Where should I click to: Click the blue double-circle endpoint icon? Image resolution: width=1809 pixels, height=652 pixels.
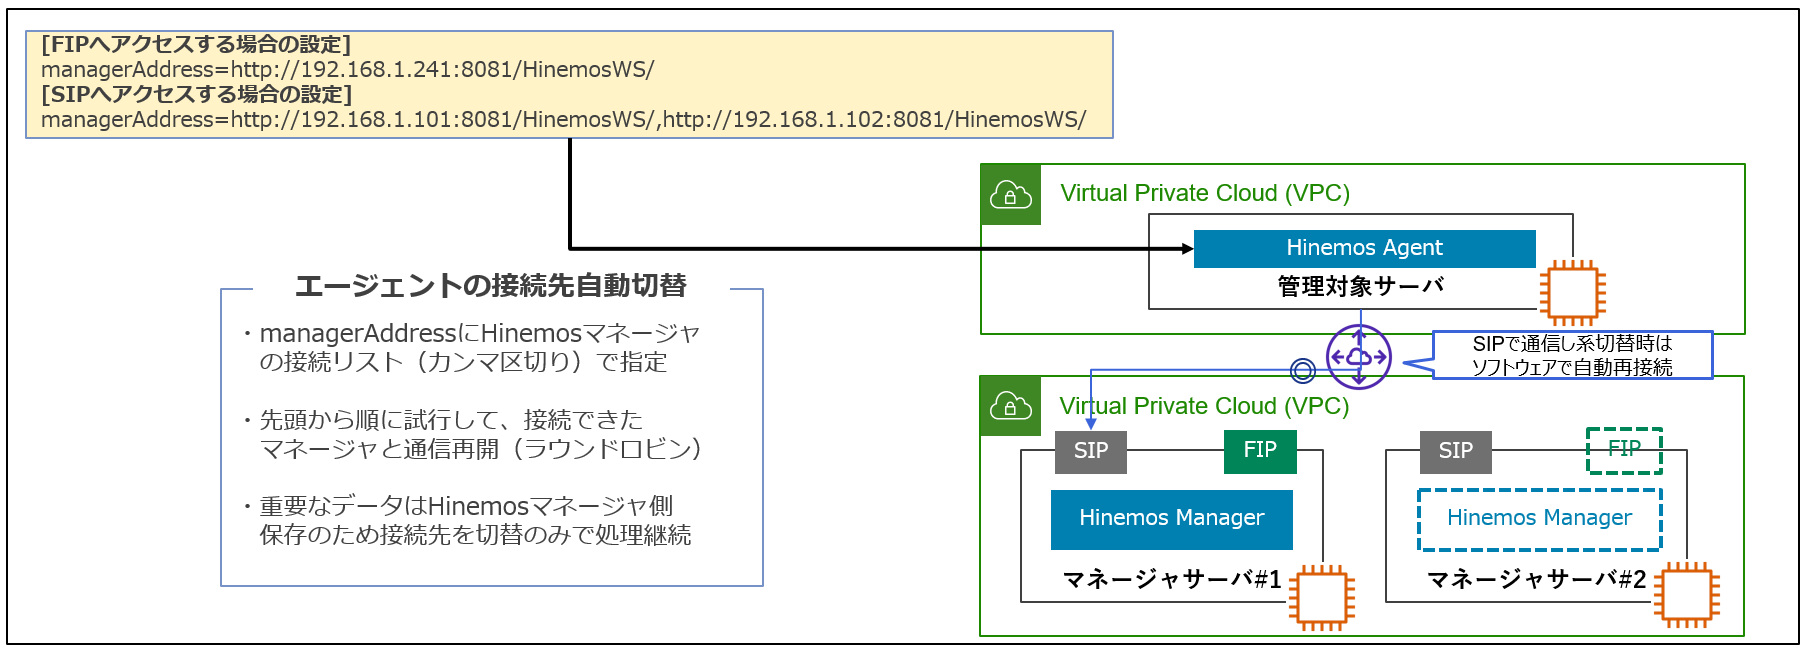click(x=1303, y=371)
